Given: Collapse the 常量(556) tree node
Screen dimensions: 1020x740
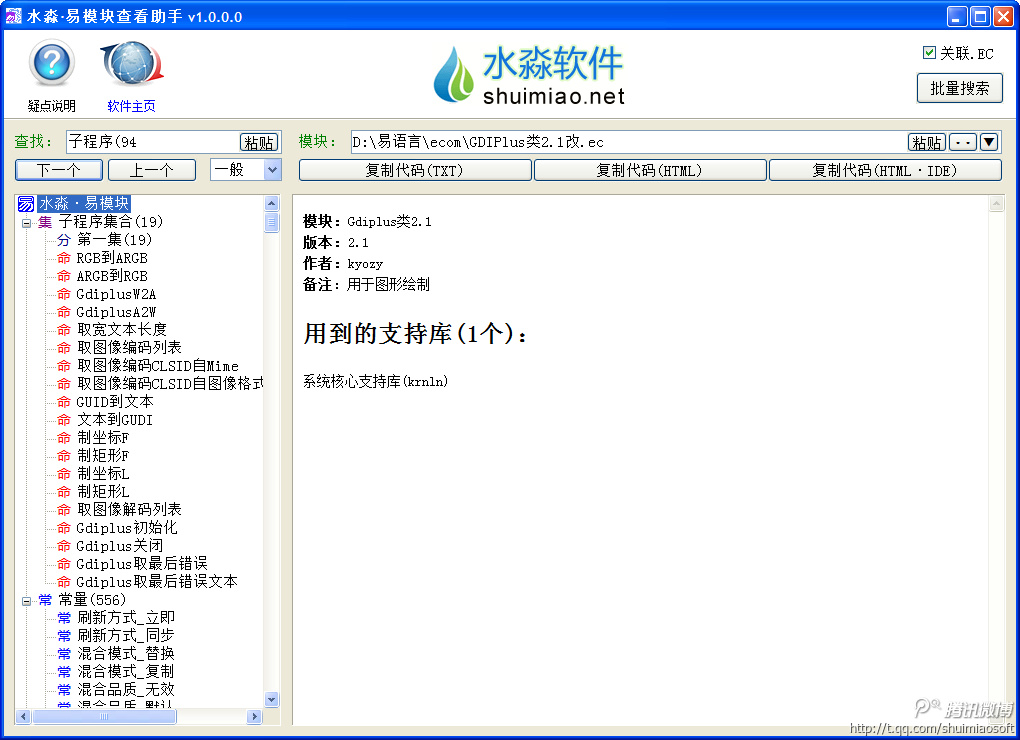Looking at the screenshot, I should (27, 601).
